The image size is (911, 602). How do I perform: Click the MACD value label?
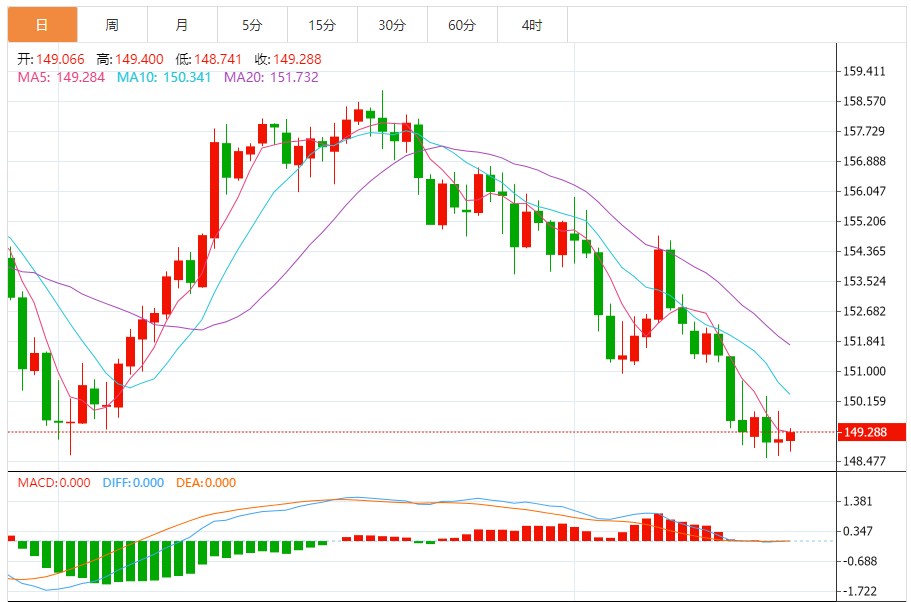coord(54,482)
